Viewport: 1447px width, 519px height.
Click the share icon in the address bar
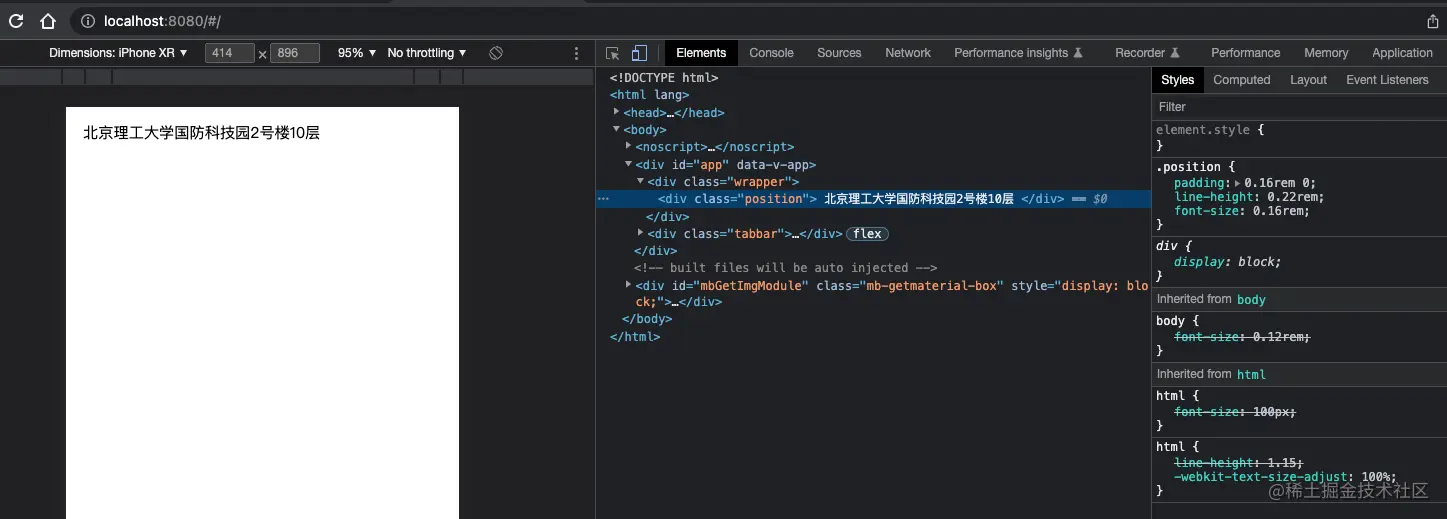(x=1433, y=21)
